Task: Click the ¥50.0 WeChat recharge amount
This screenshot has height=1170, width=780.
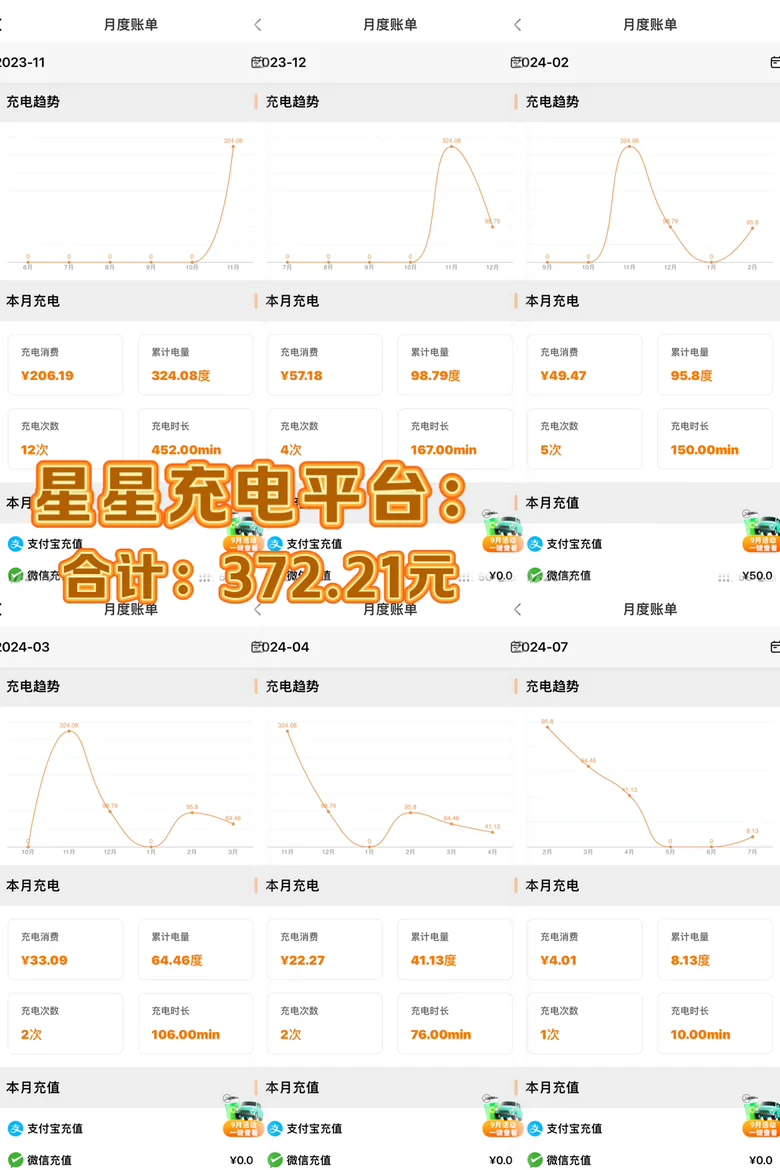Action: (x=757, y=575)
